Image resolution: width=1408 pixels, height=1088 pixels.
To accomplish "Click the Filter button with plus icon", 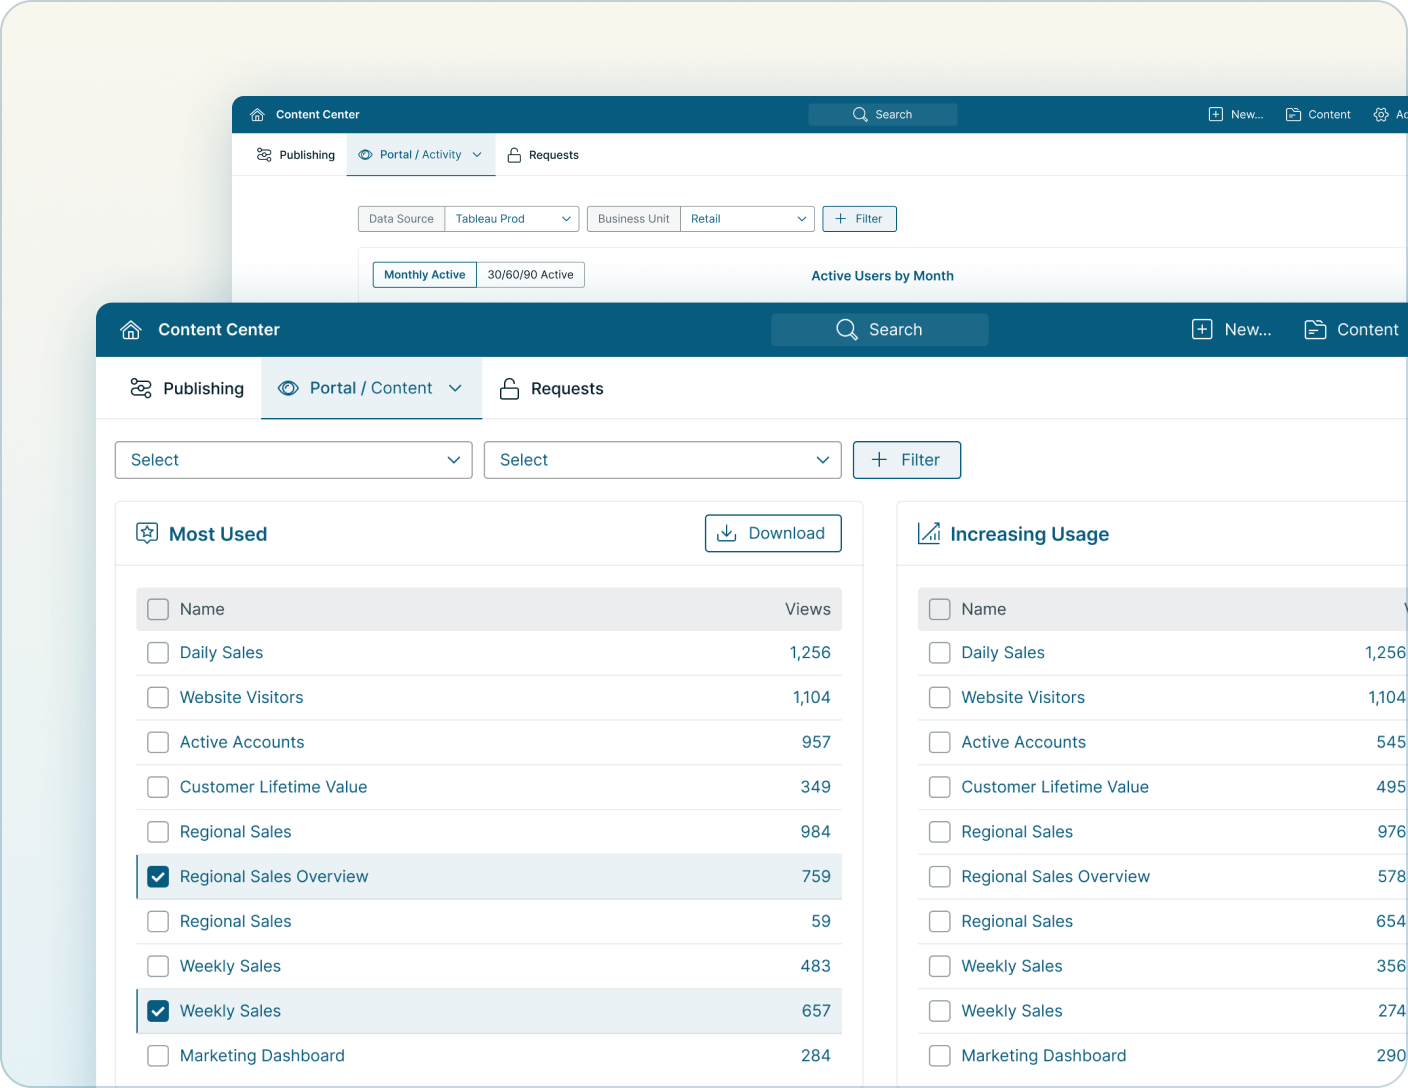I will [906, 460].
